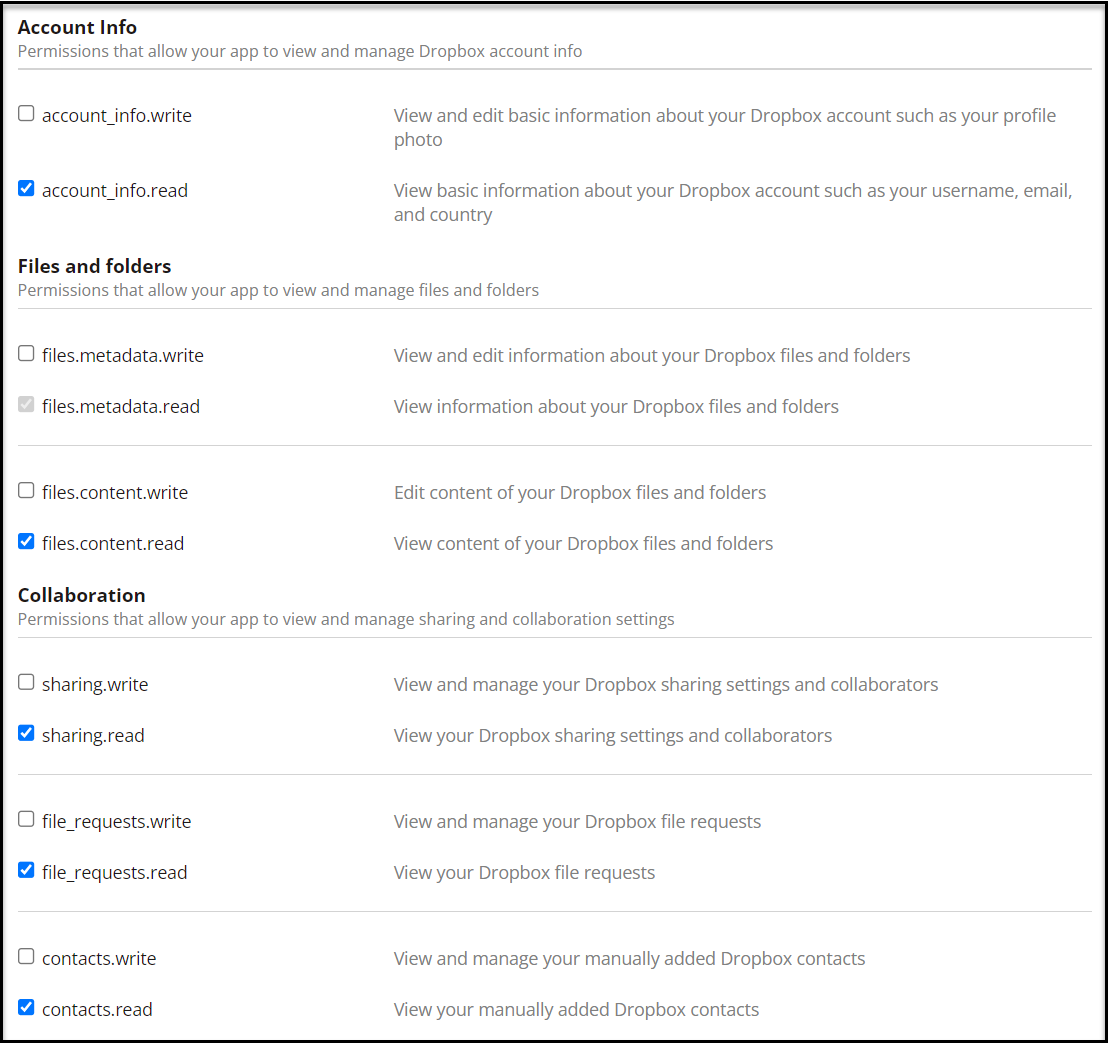Click the Files and folders heading

click(95, 266)
